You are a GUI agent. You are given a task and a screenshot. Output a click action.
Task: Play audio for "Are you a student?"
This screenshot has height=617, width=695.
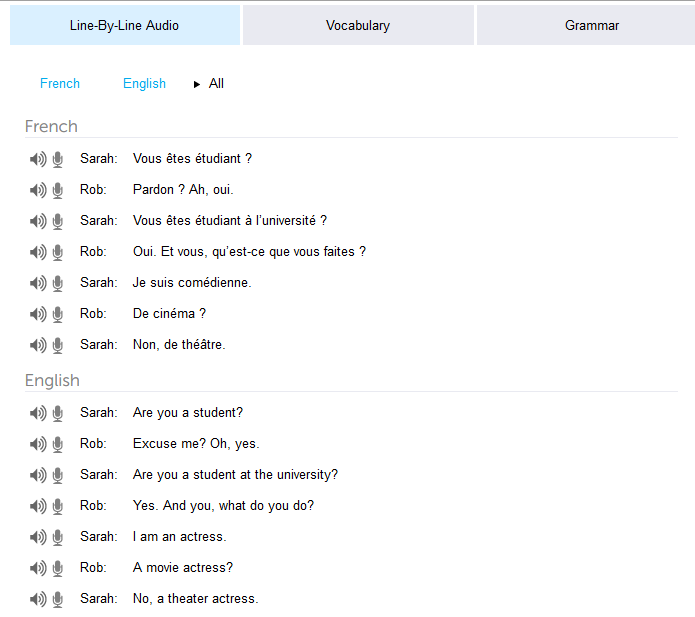[x=38, y=413]
